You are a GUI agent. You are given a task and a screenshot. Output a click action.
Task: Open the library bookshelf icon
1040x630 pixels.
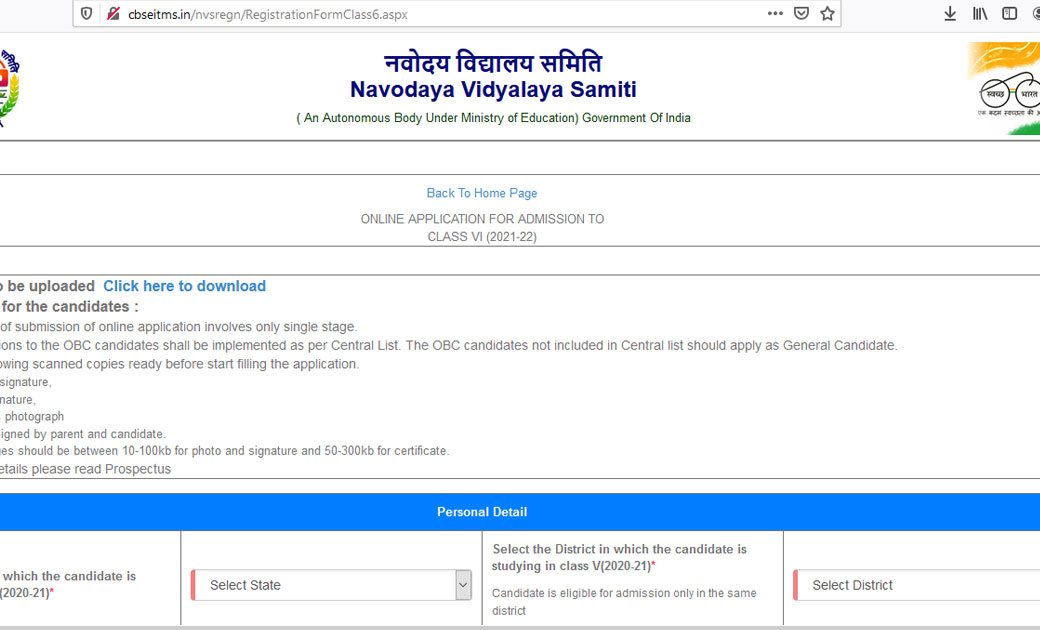980,13
